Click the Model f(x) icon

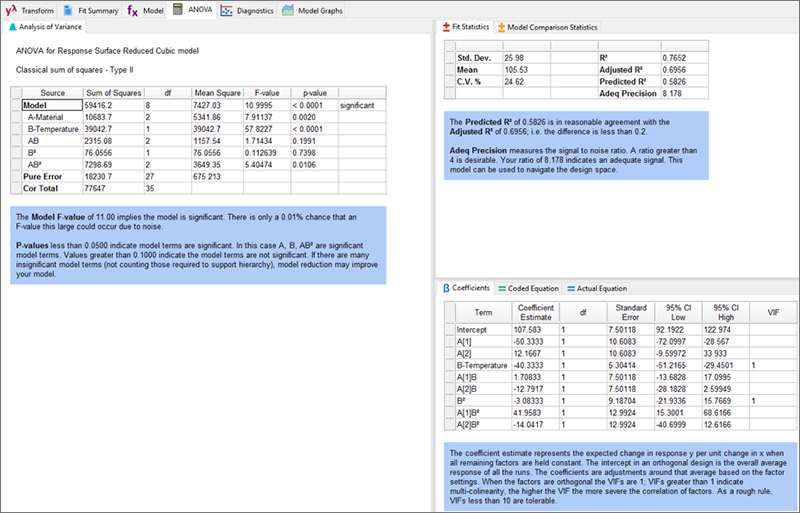(x=132, y=9)
